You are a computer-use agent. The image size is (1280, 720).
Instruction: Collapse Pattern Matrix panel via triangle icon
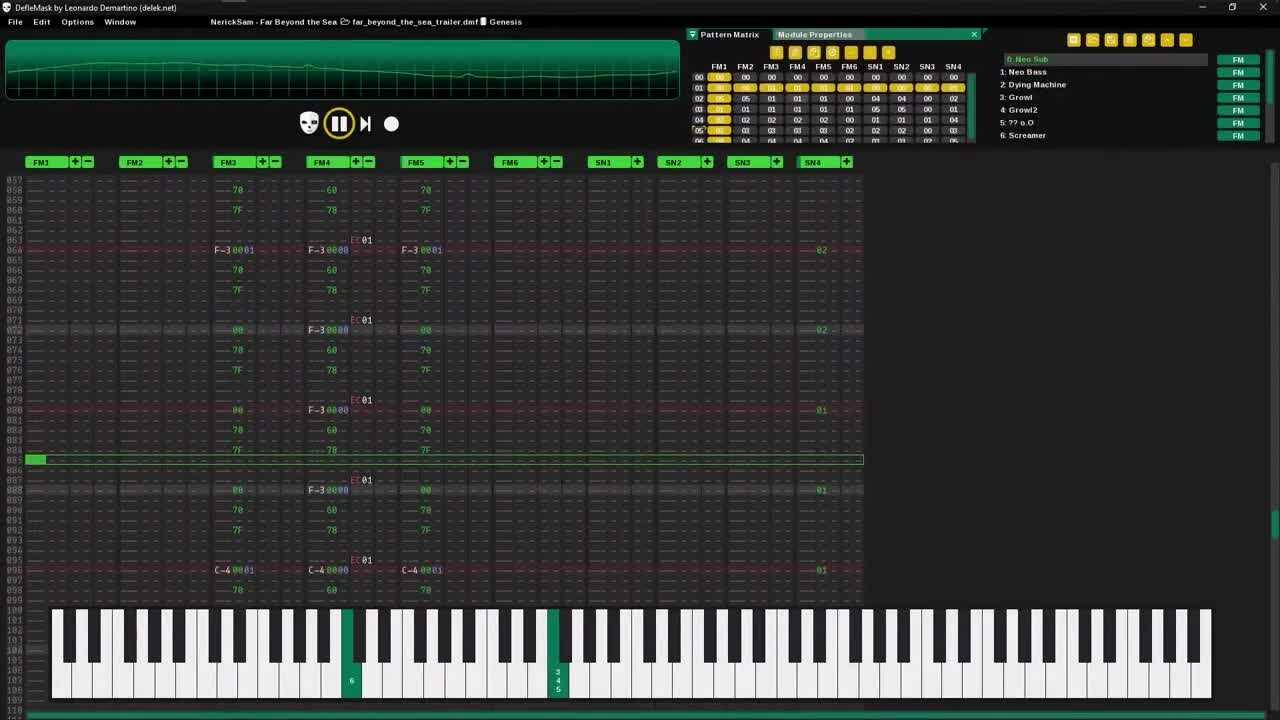point(692,35)
